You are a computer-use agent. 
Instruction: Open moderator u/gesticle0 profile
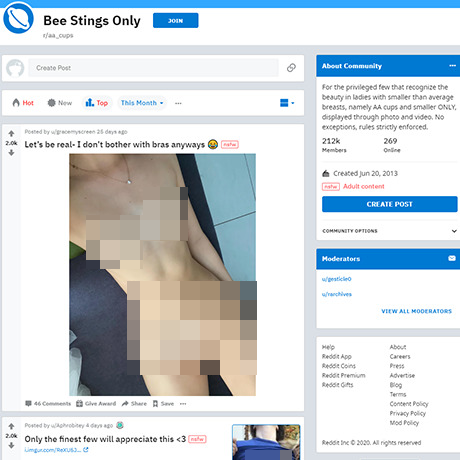336,279
